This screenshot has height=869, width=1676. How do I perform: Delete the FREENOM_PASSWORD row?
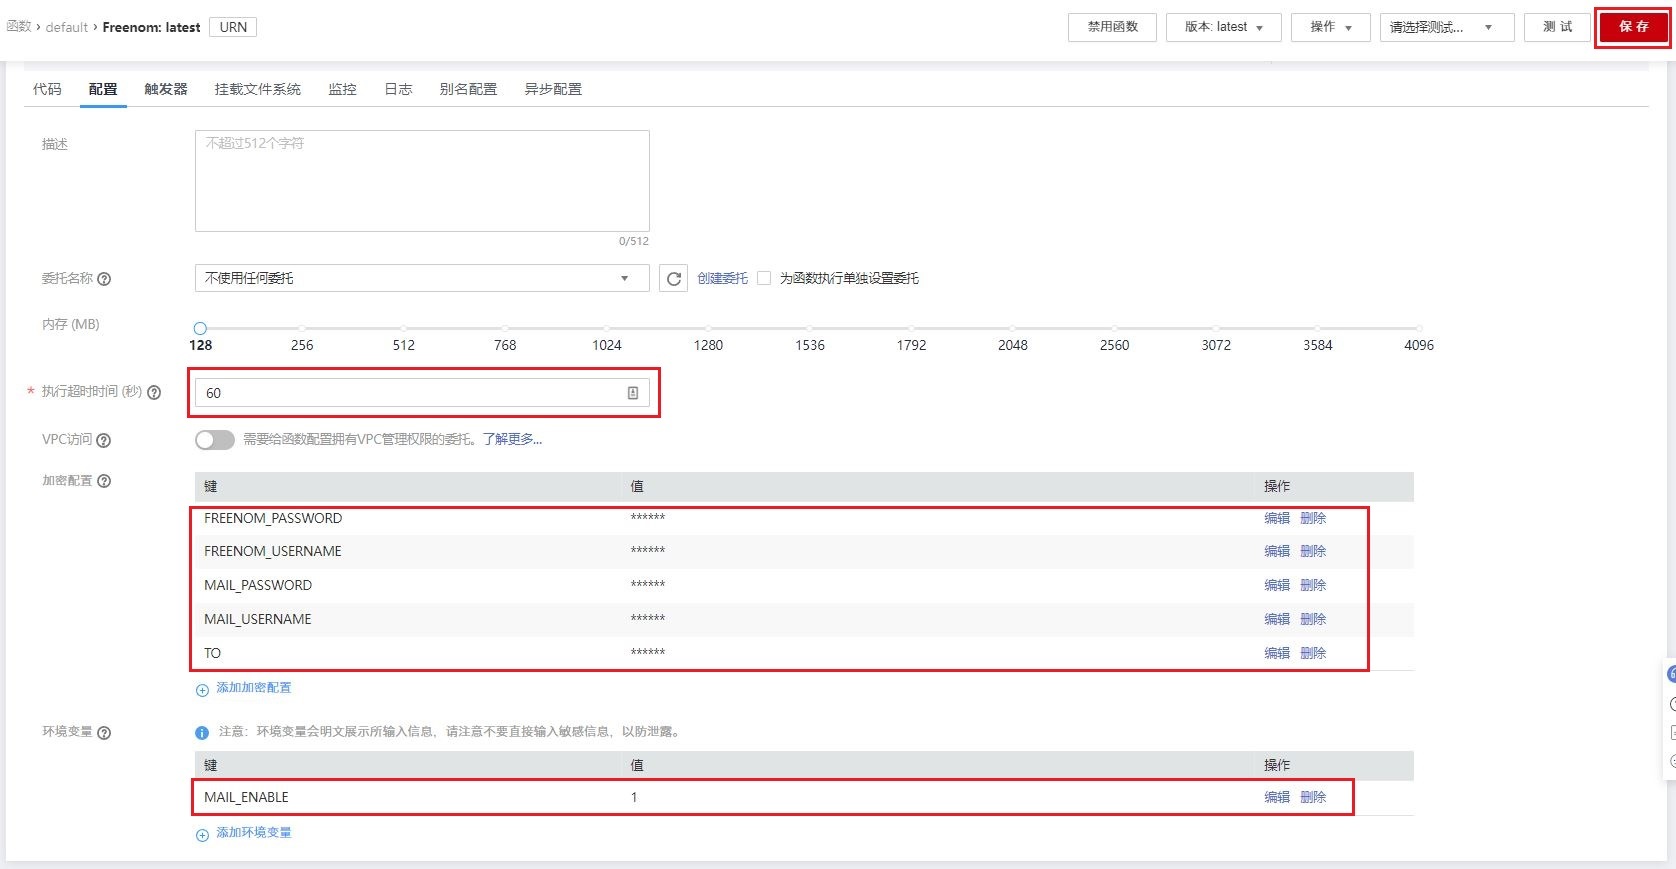click(x=1313, y=518)
